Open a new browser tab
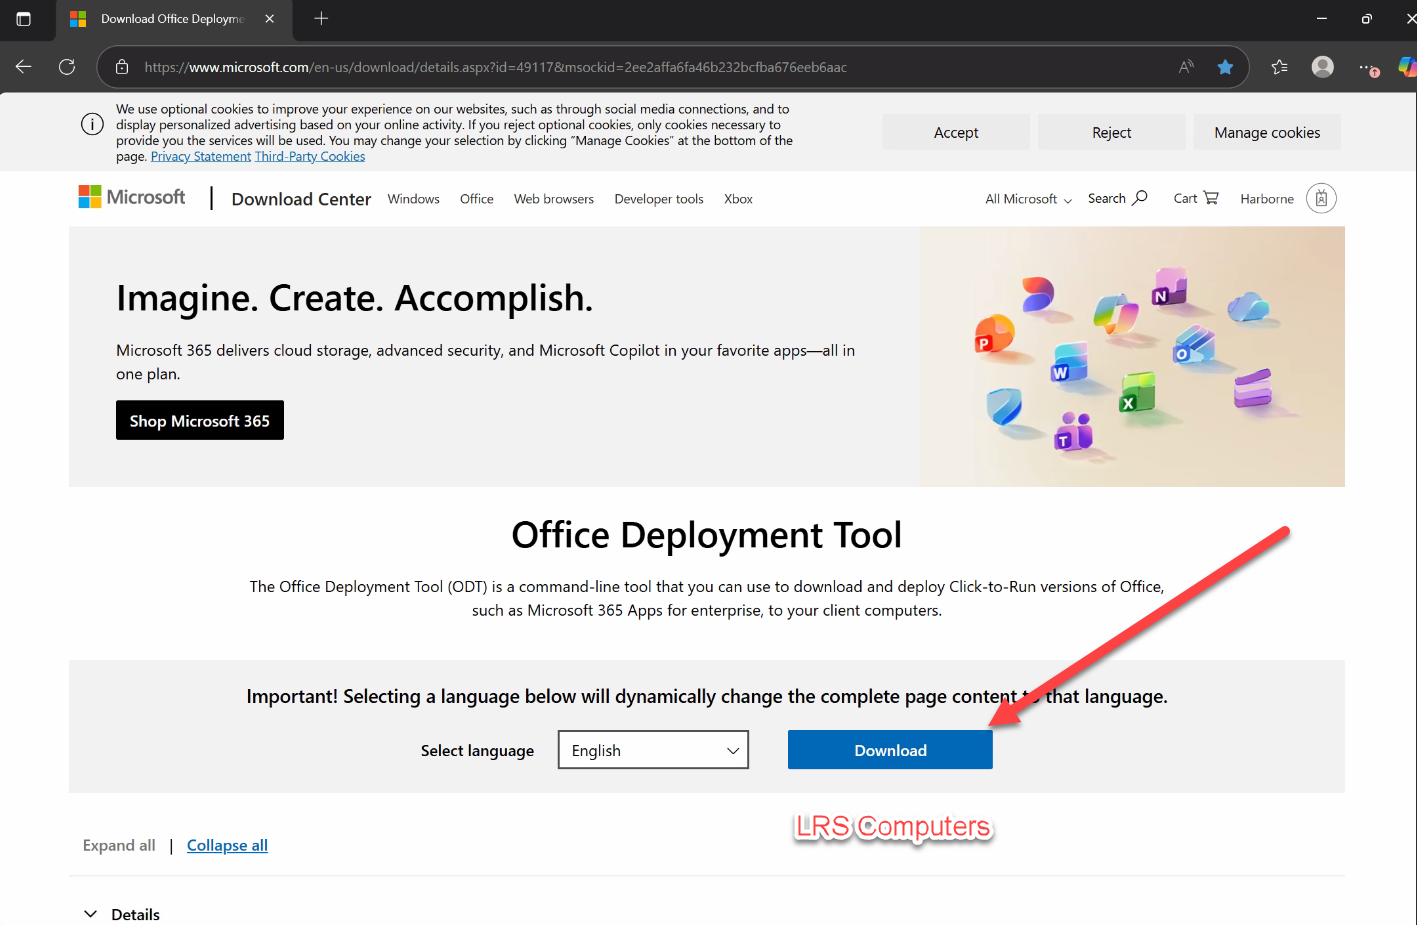The height and width of the screenshot is (925, 1417). 321,19
